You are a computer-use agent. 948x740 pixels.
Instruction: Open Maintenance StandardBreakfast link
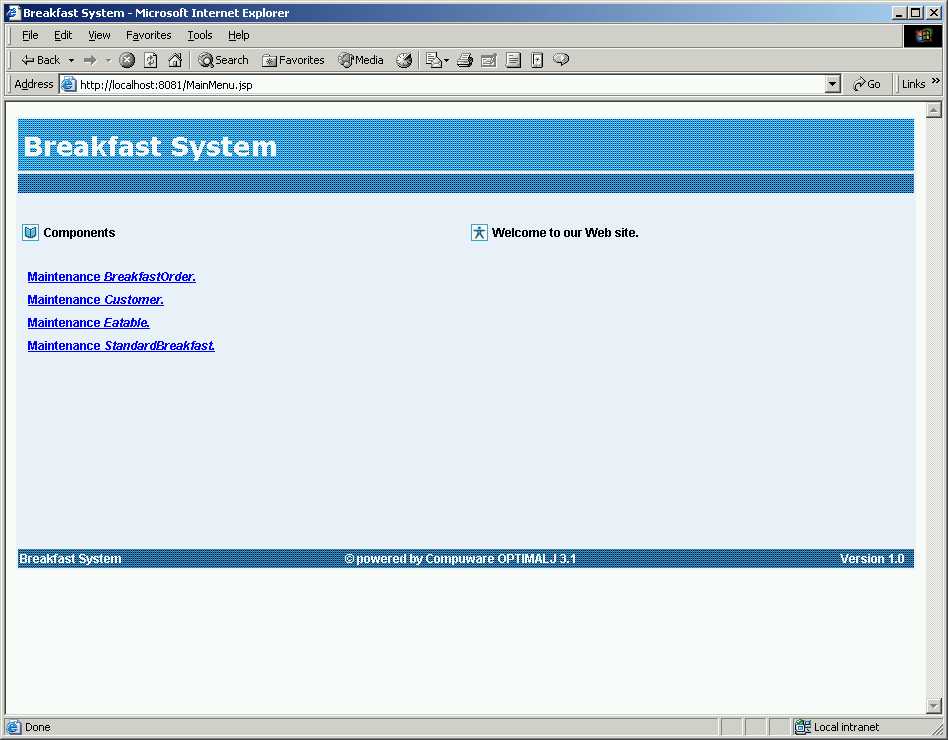coord(121,346)
